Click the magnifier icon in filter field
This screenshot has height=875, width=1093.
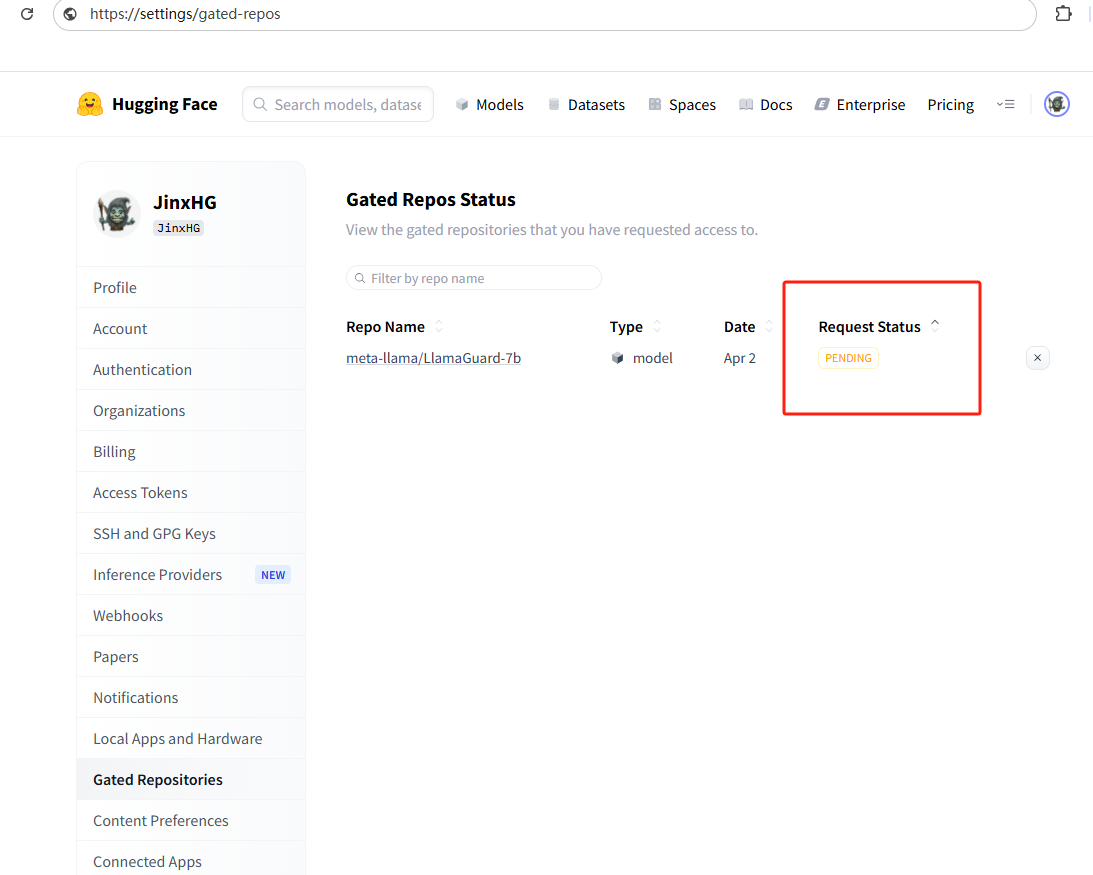(x=360, y=278)
